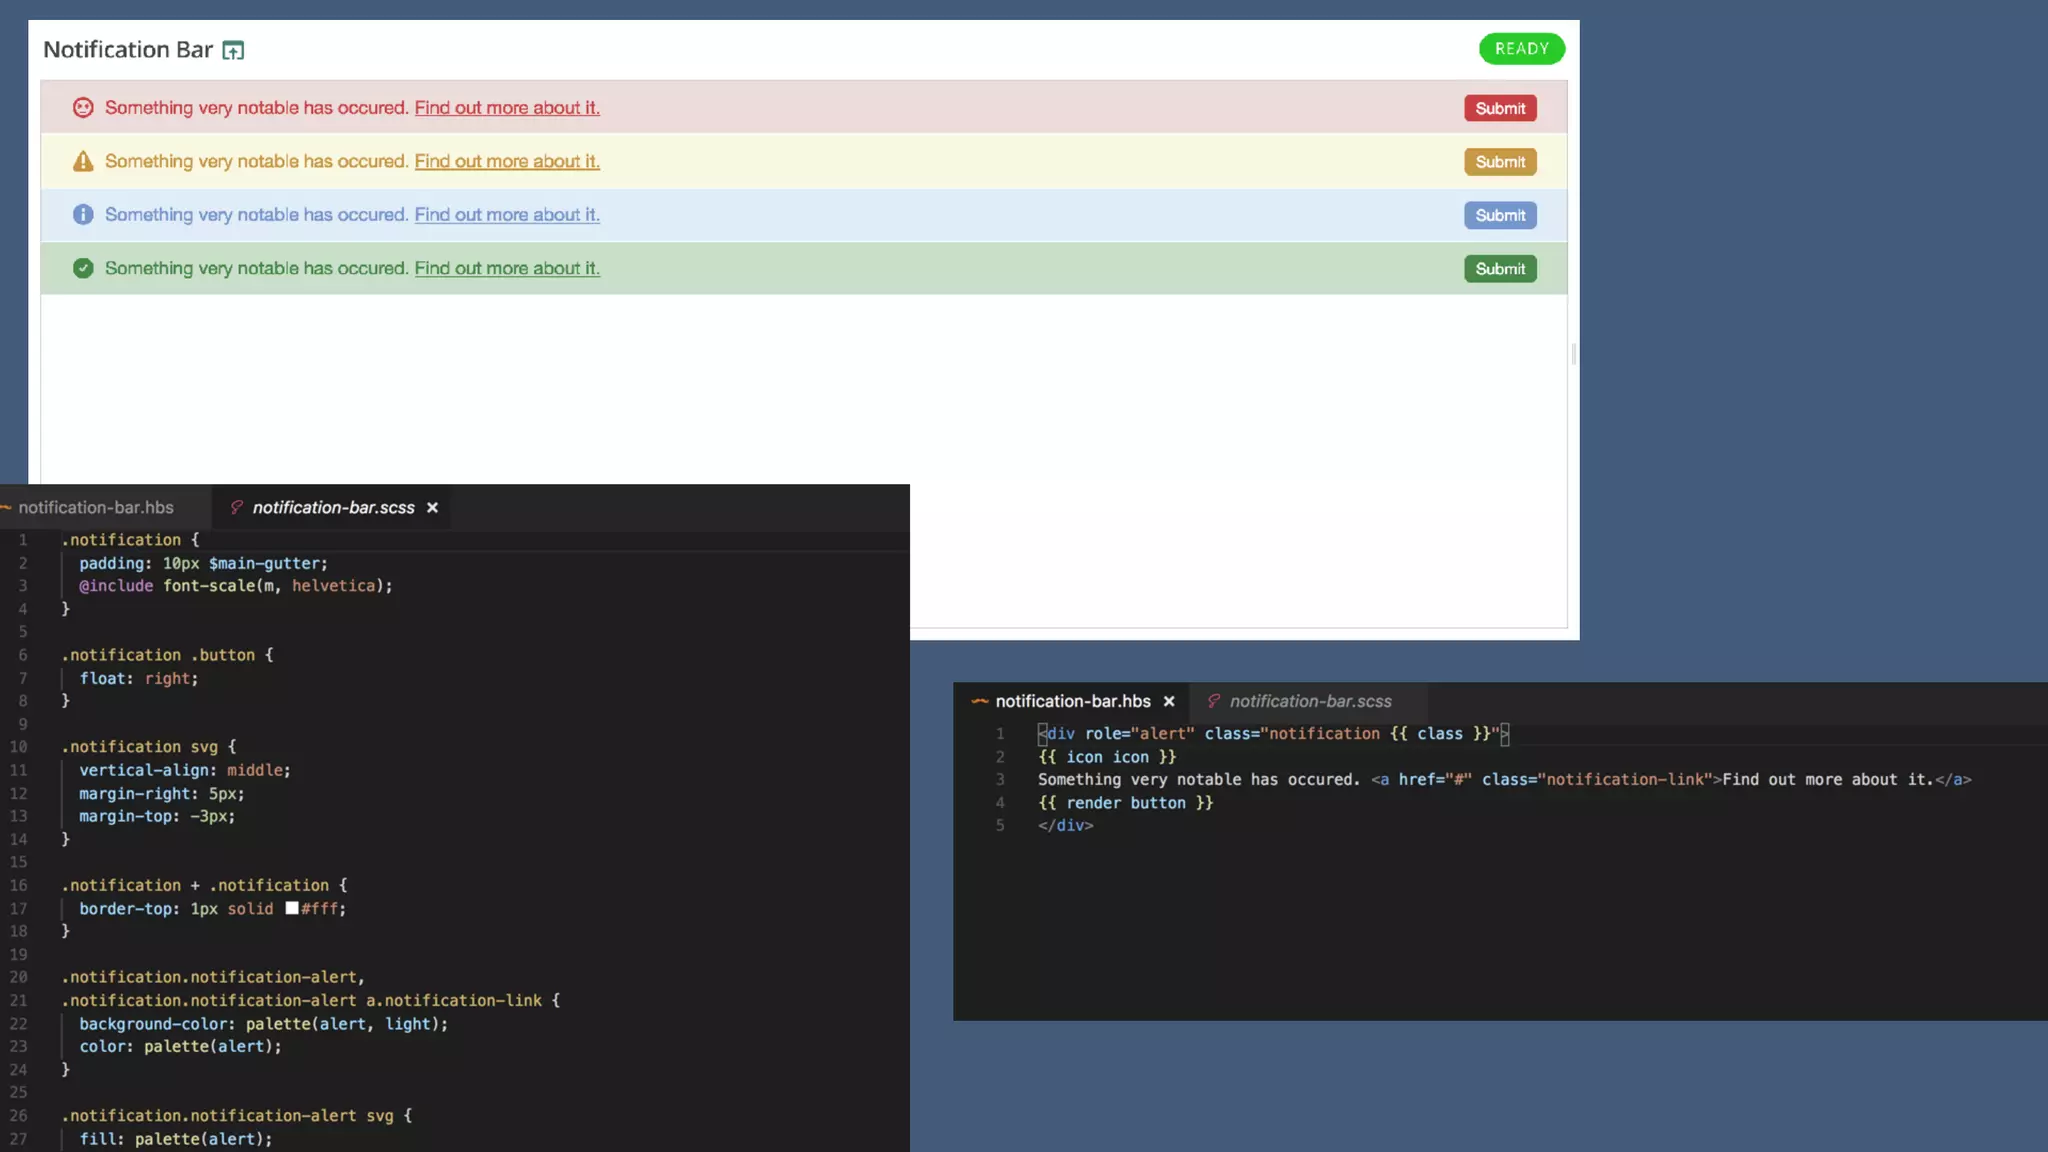This screenshot has height=1152, width=2048.
Task: Follow the link in the blue notification
Action: (507, 215)
